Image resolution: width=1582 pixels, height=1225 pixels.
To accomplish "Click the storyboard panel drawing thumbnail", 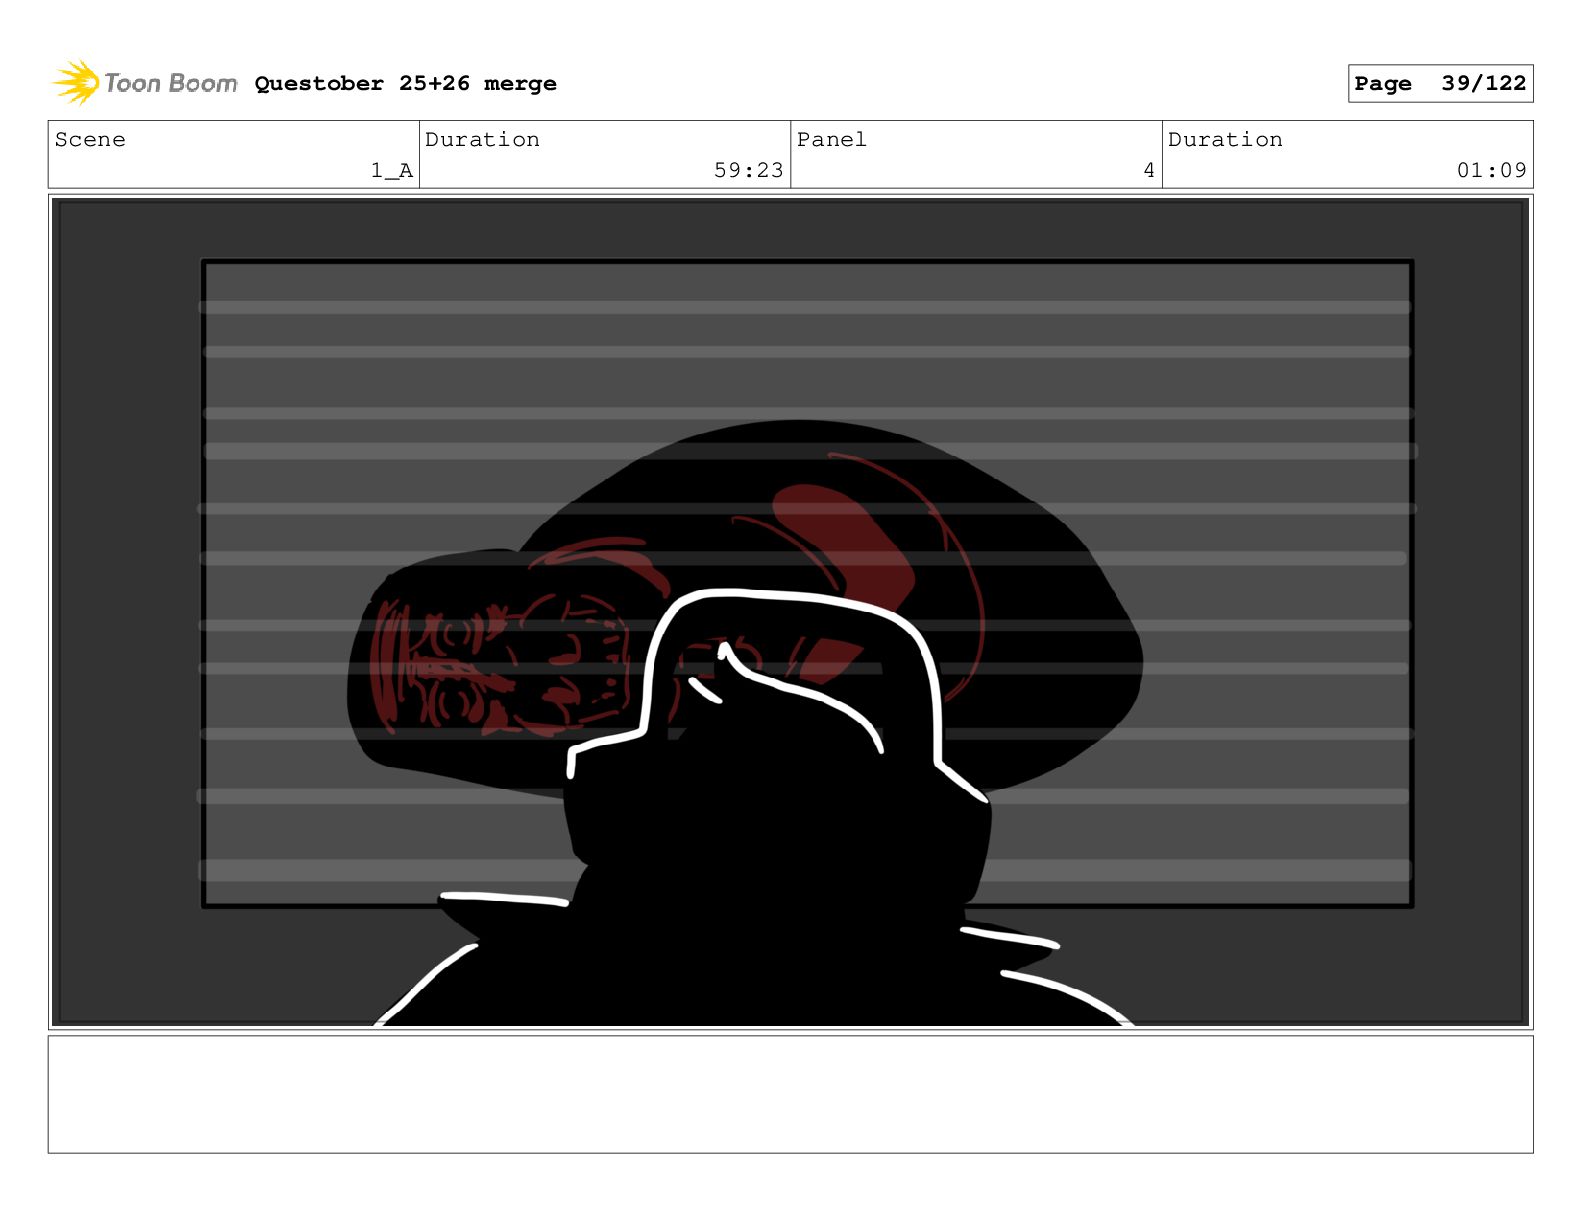I will tap(790, 612).
